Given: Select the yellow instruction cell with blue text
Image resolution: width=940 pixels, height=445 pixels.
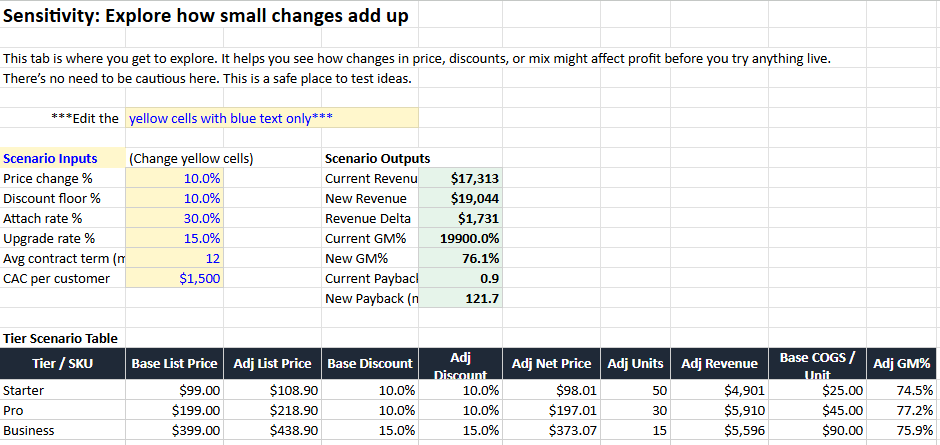Looking at the screenshot, I should tap(272, 118).
